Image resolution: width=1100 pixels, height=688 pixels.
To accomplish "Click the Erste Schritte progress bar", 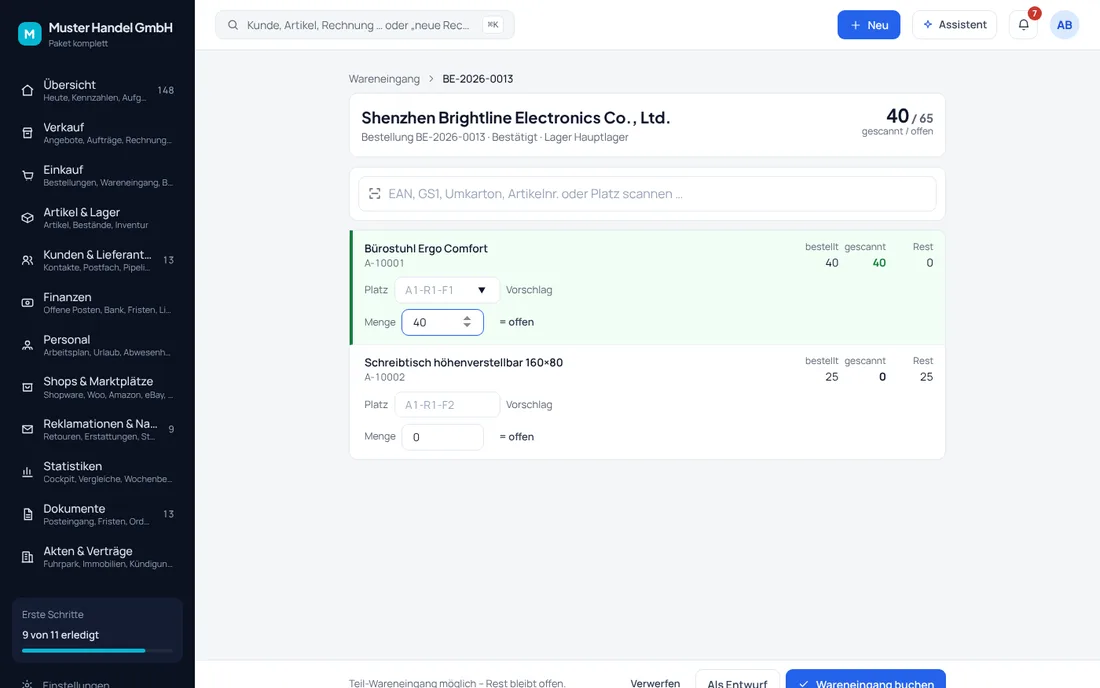I will click(x=97, y=651).
